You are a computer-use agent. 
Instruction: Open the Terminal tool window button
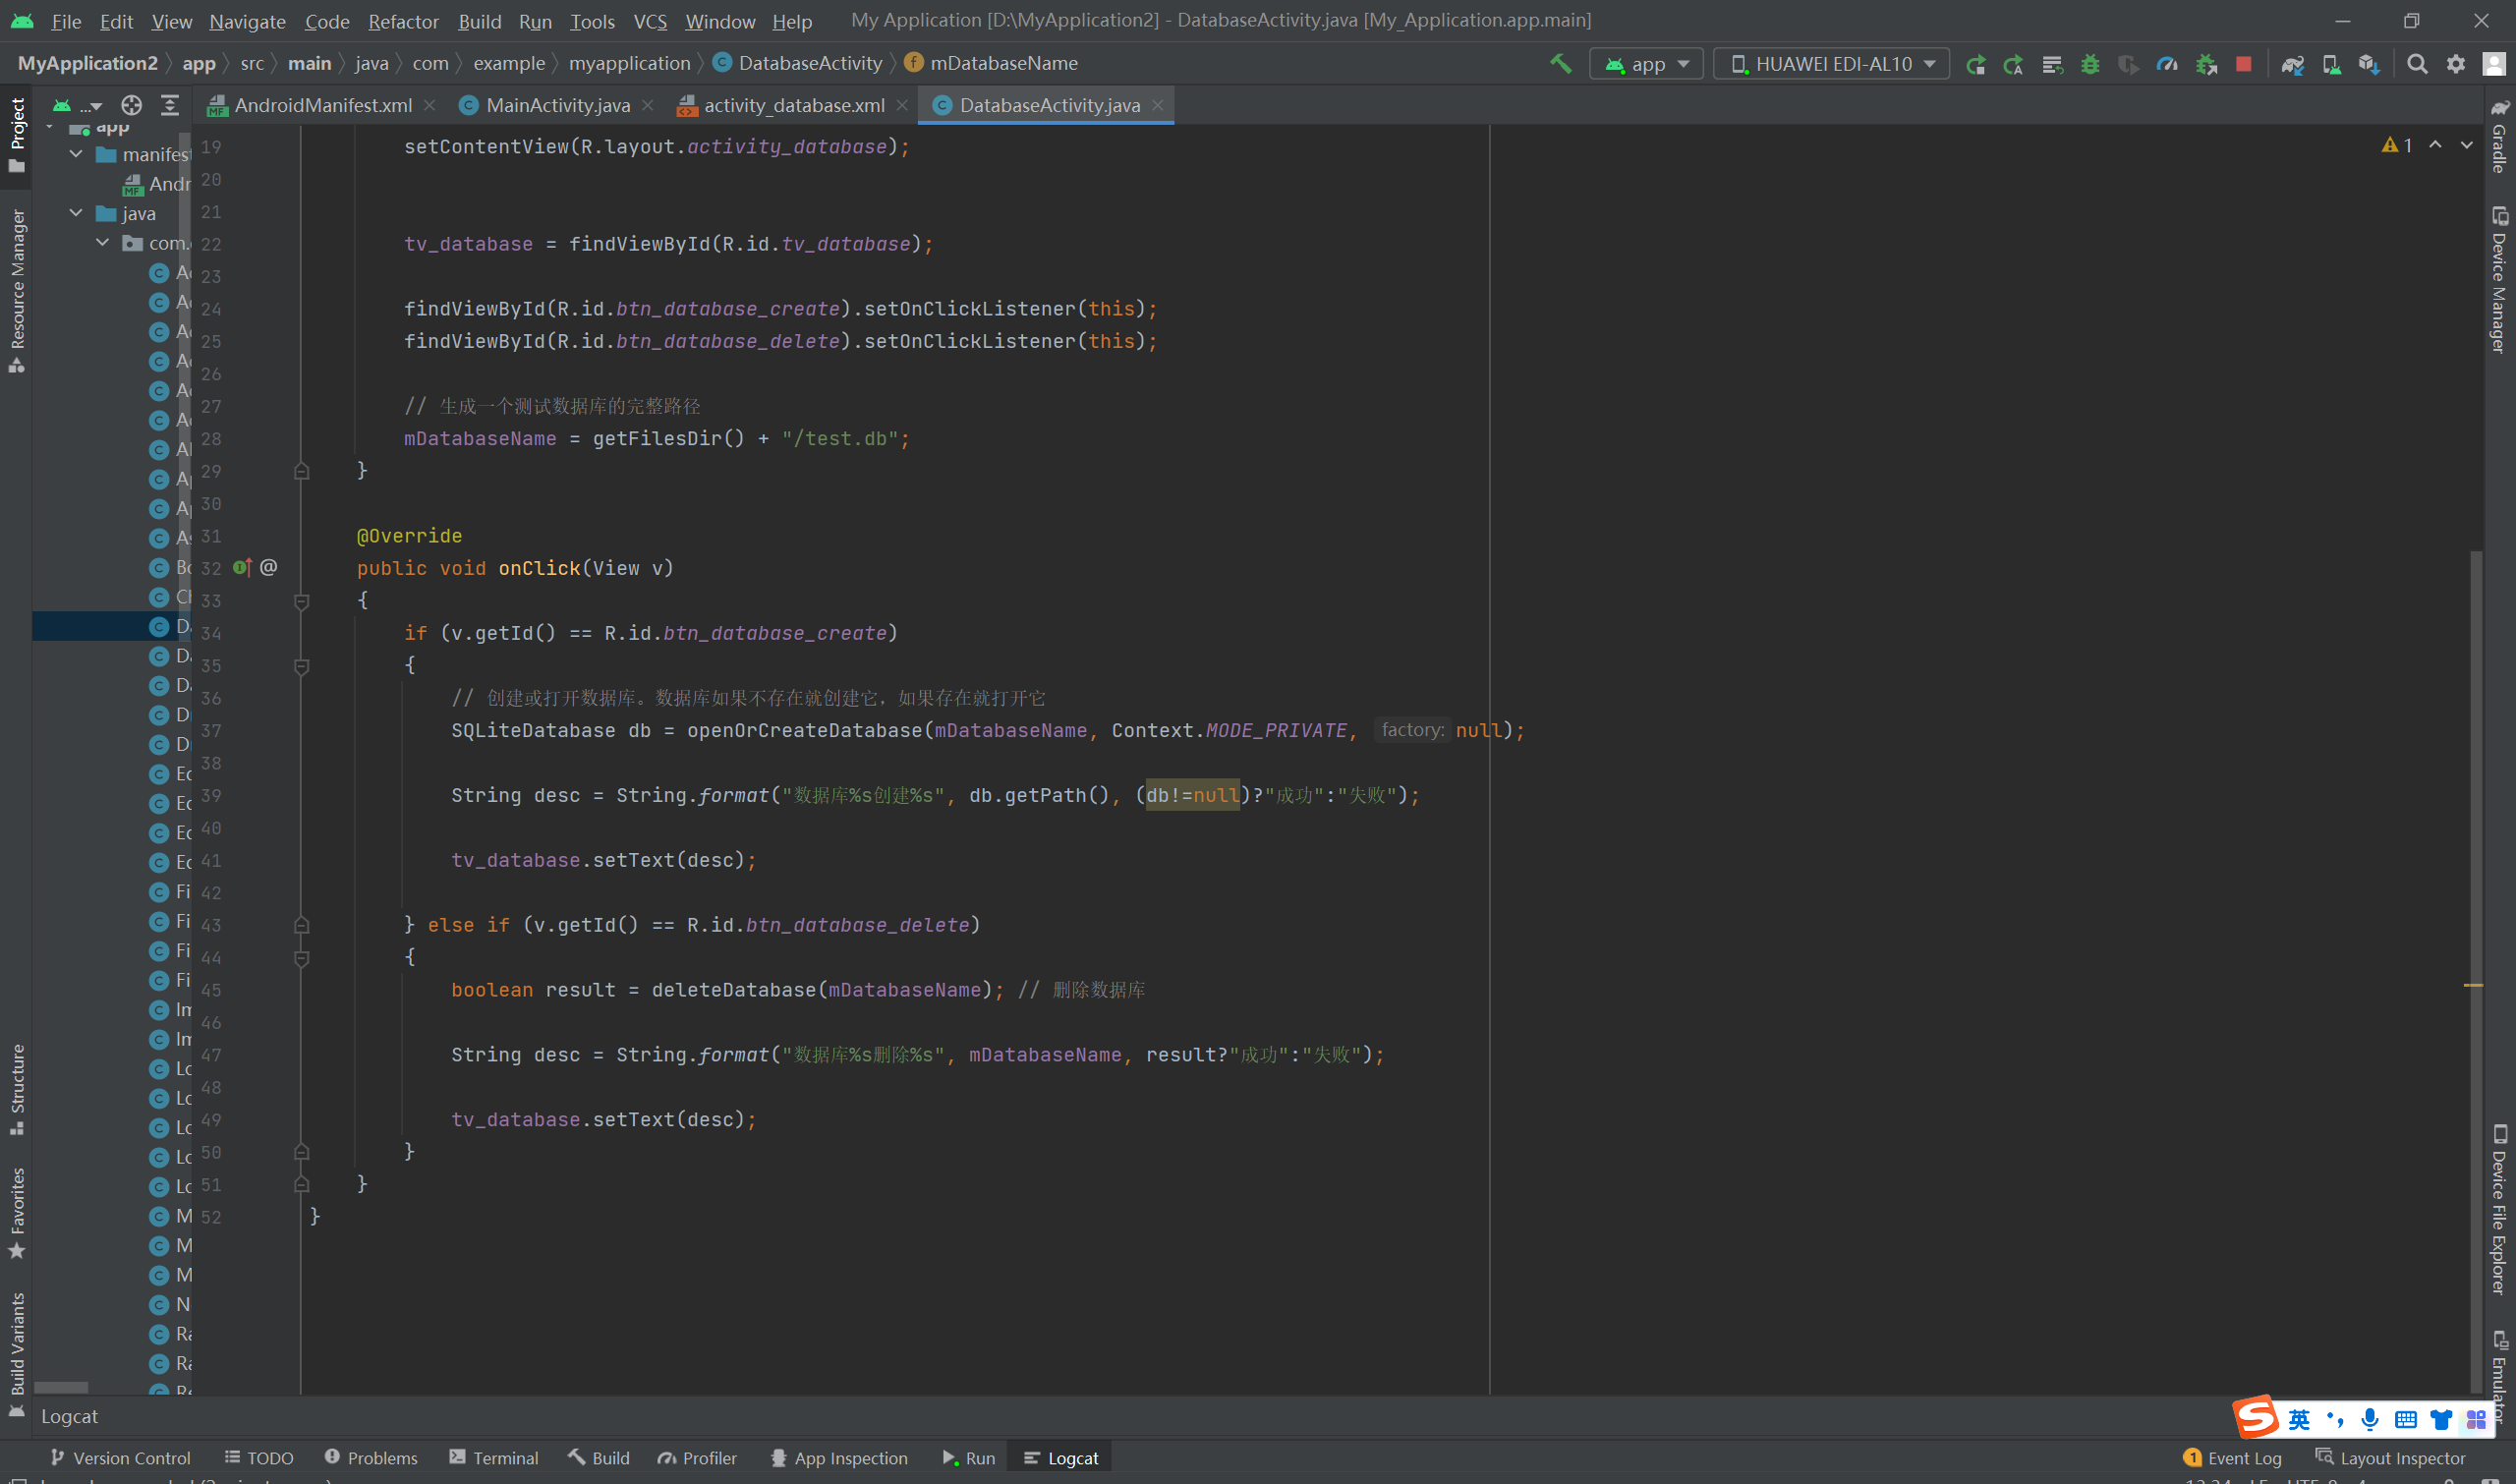(494, 1458)
